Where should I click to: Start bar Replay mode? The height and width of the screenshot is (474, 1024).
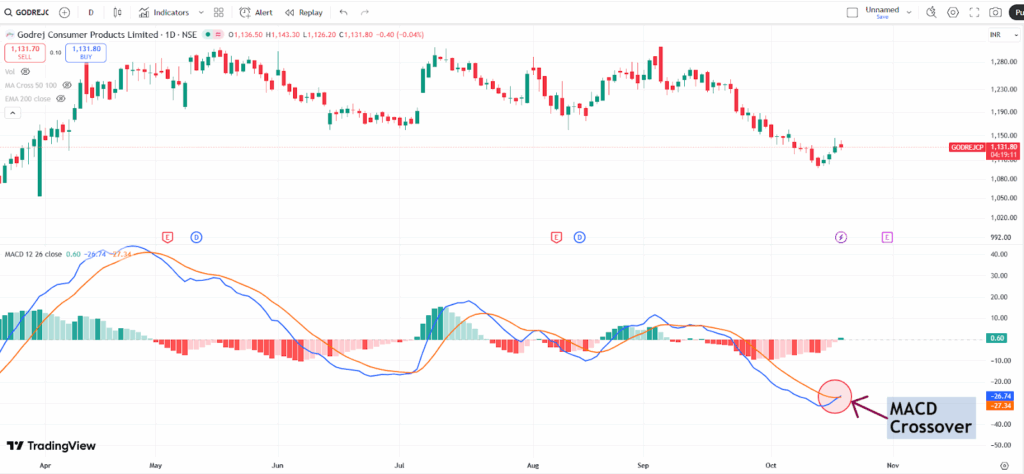tap(304, 13)
